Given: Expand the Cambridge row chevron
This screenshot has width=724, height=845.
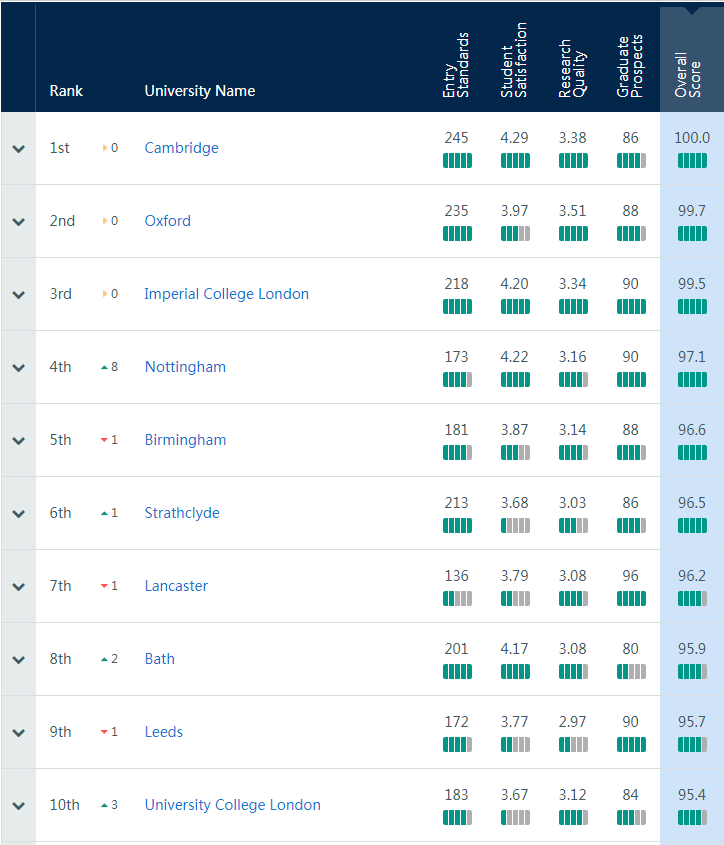Looking at the screenshot, I should 19,149.
